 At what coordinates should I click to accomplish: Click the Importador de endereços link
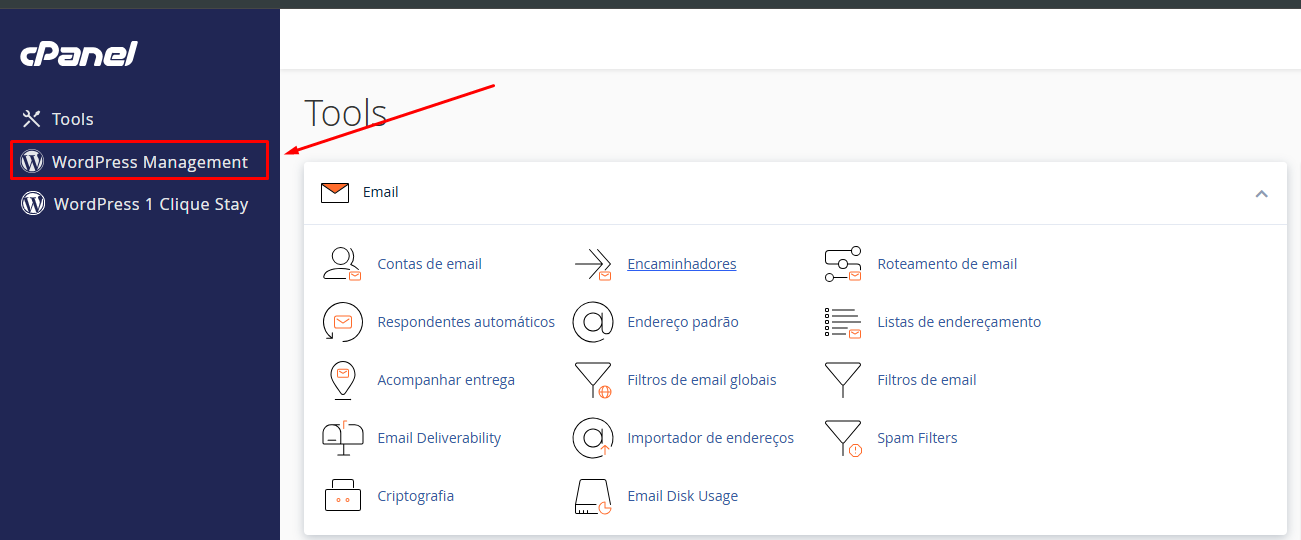[710, 438]
